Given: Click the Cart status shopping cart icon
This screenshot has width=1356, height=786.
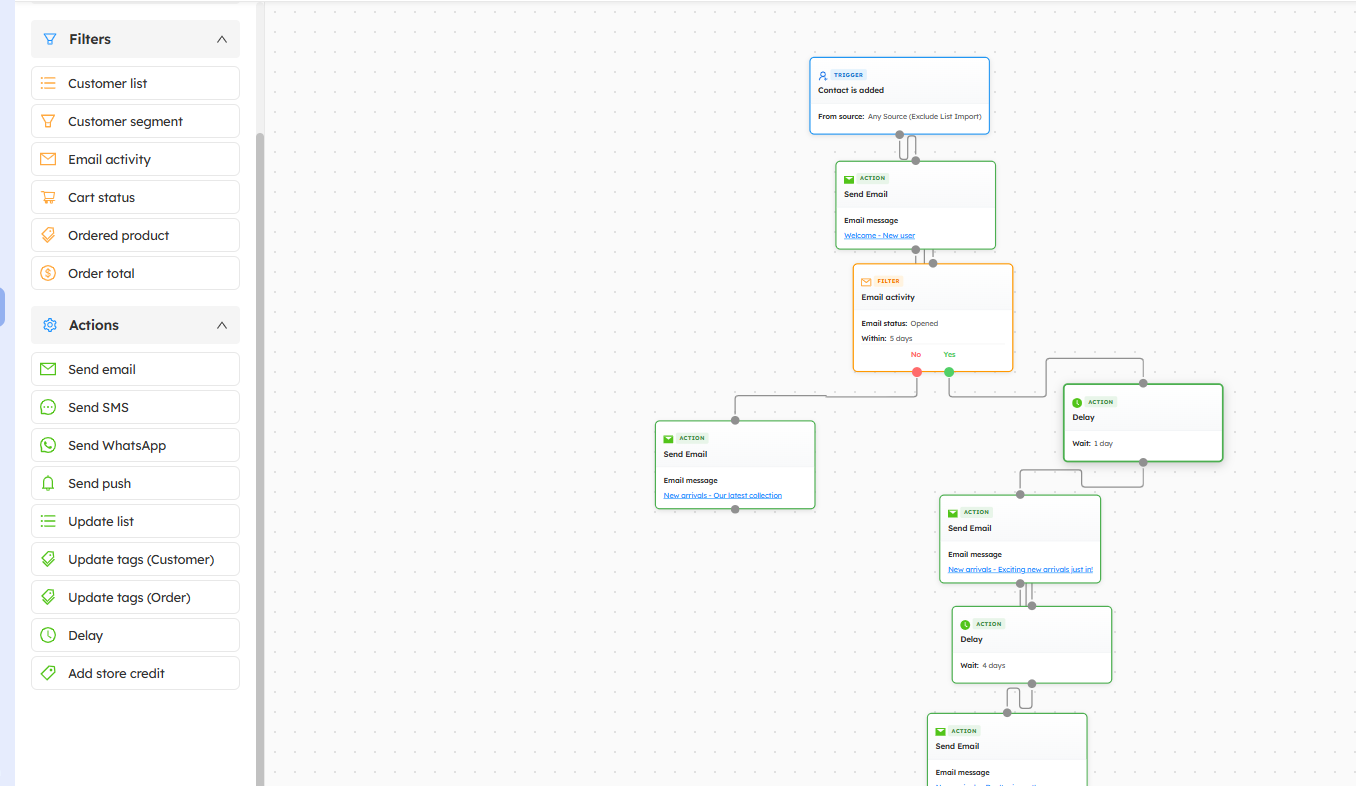Looking at the screenshot, I should (x=48, y=197).
